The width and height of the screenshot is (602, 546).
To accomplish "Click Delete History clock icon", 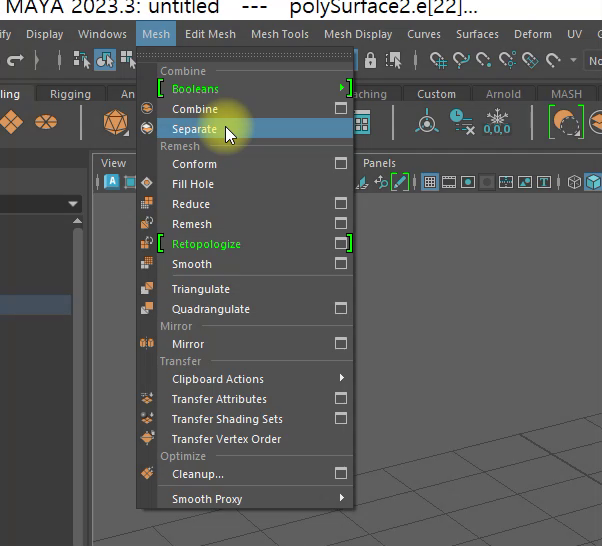I will [x=462, y=122].
